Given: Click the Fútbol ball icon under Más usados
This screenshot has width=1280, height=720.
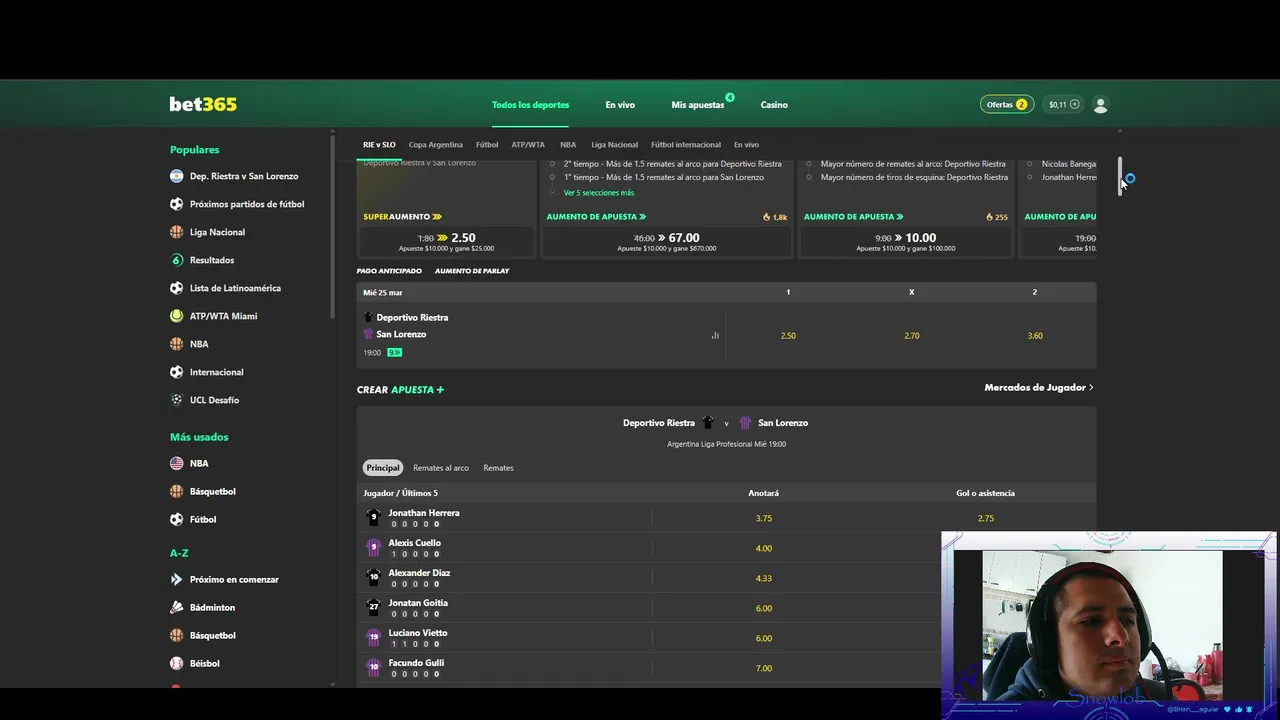Looking at the screenshot, I should [176, 519].
